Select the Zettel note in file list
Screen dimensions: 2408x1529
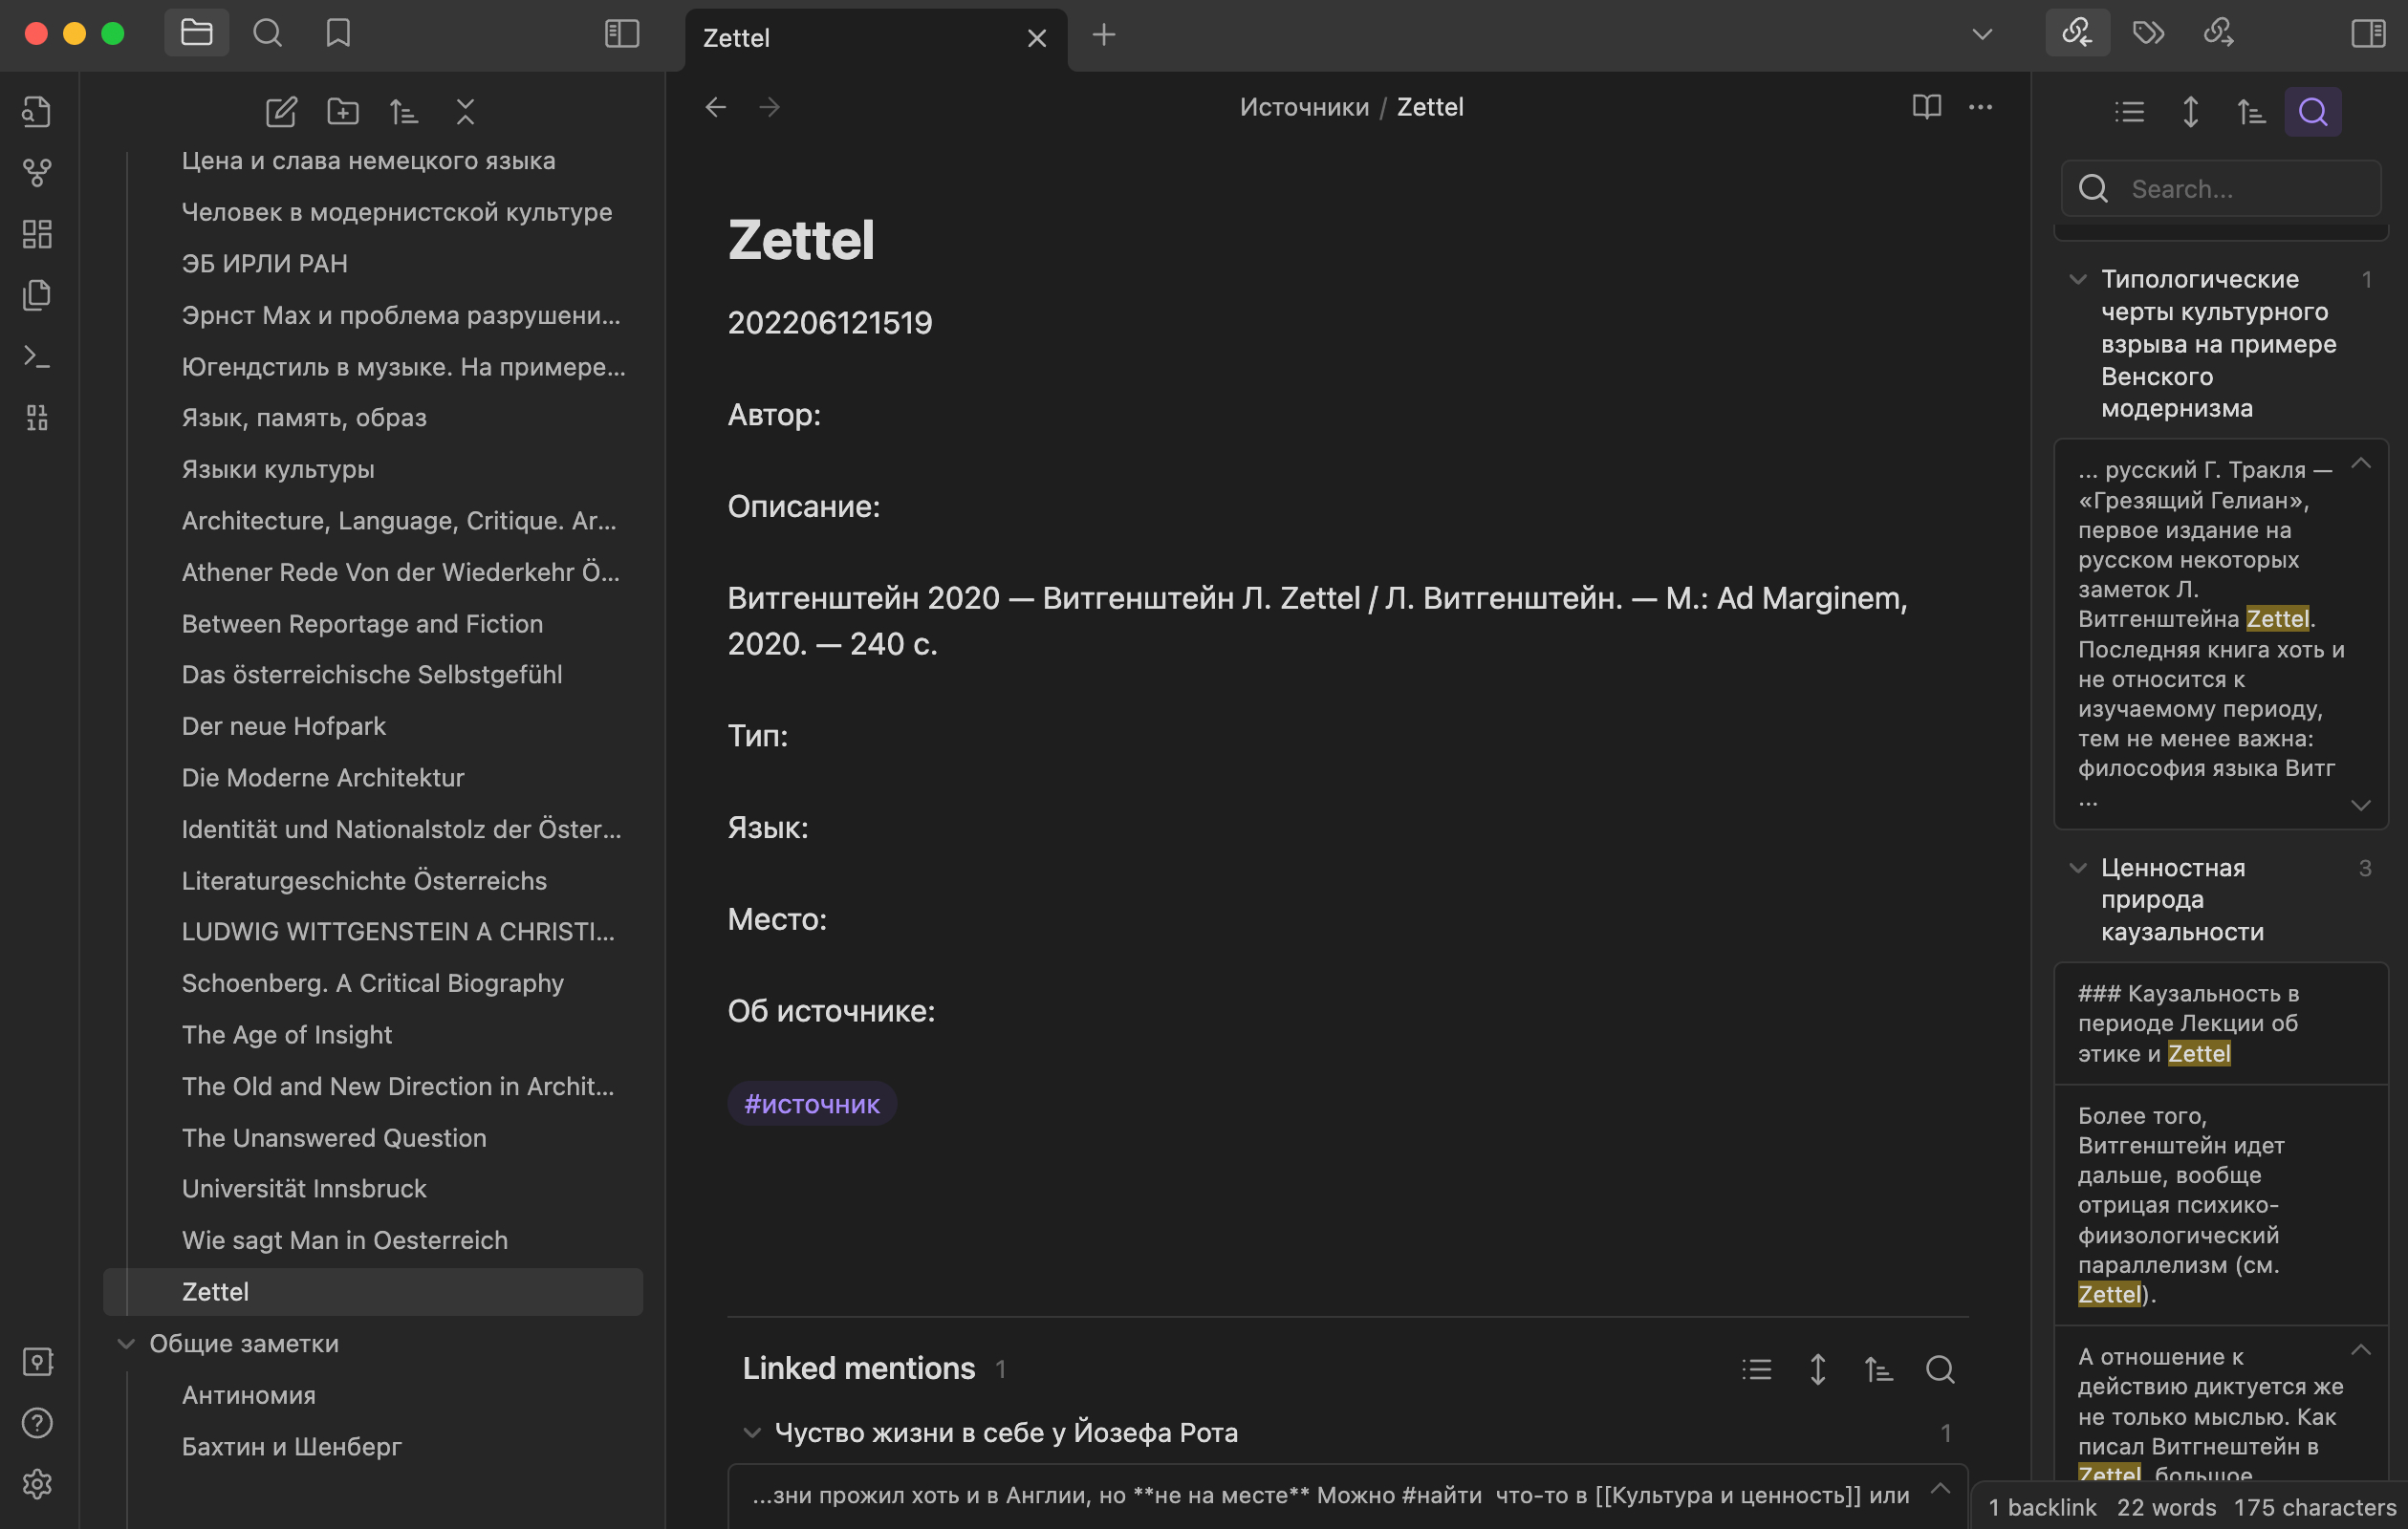coord(373,1292)
